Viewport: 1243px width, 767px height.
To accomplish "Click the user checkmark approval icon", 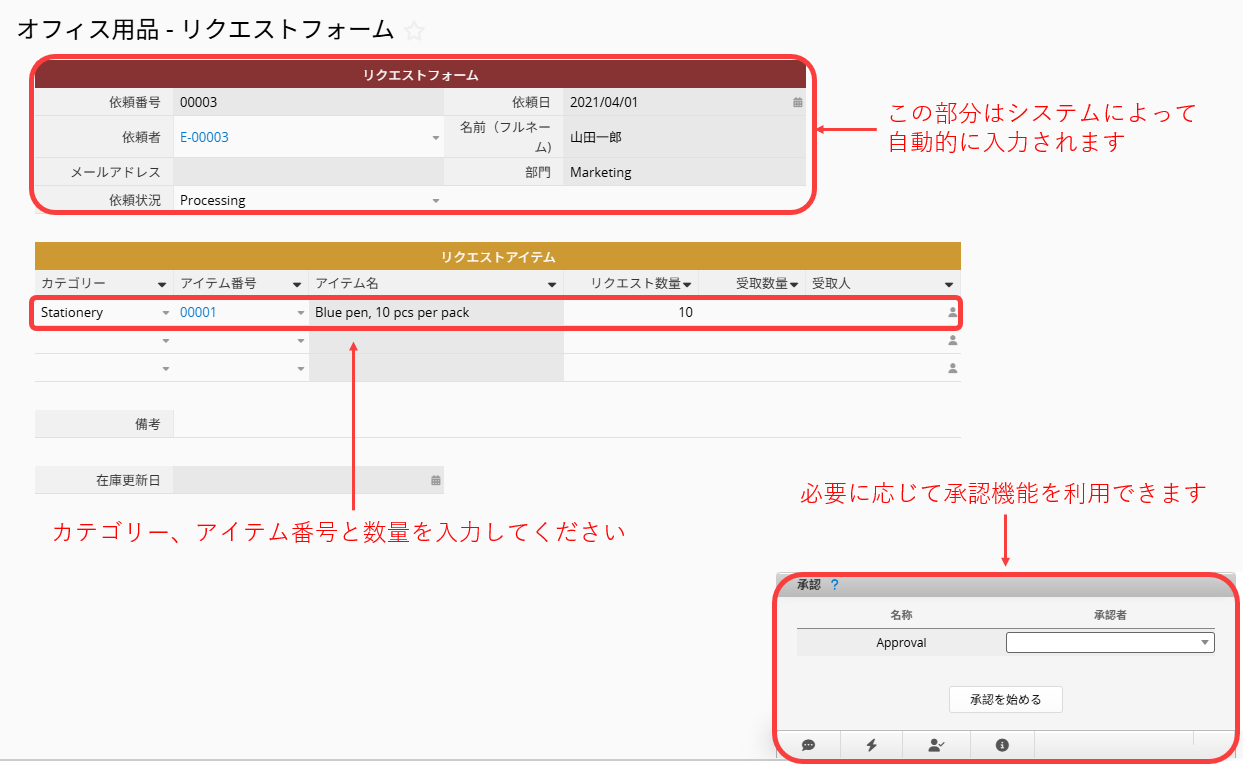I will click(935, 745).
